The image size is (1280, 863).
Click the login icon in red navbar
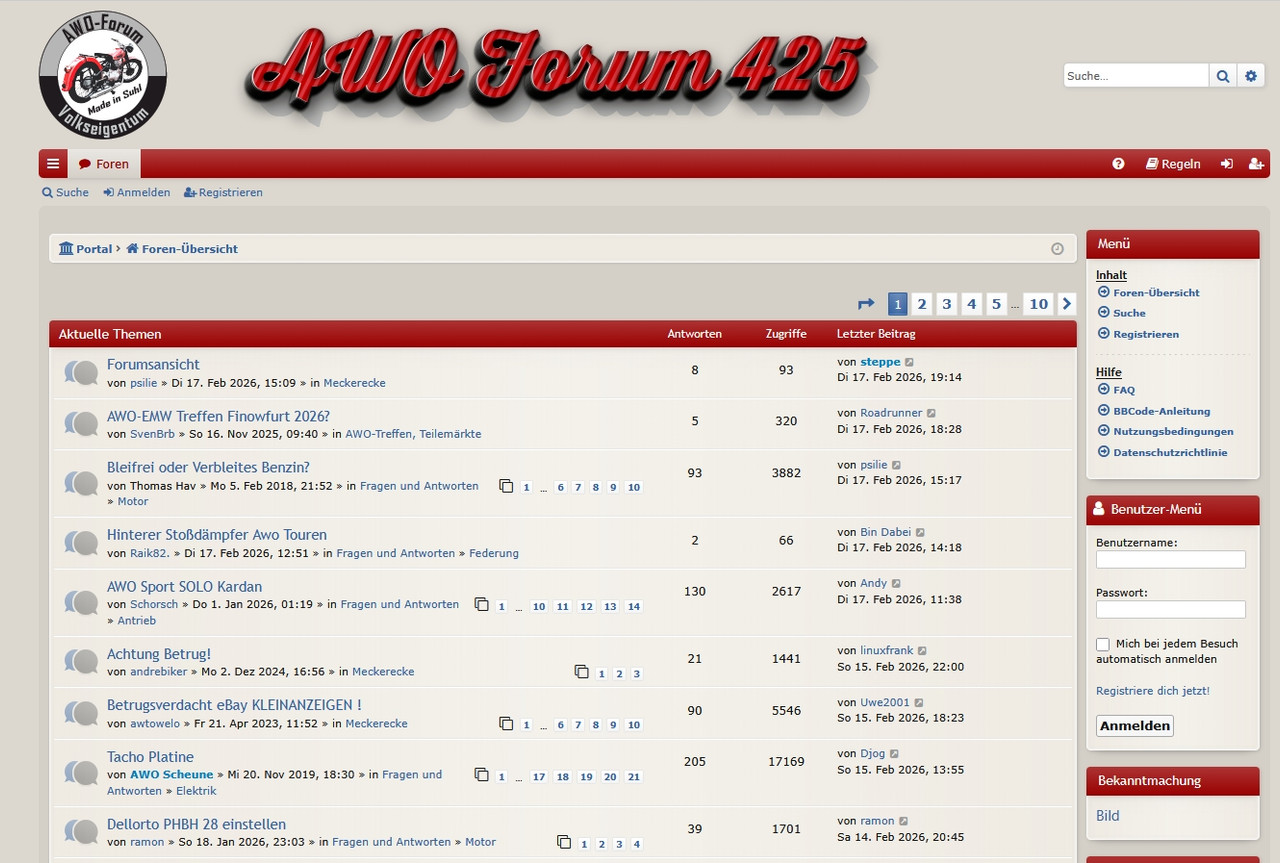click(x=1227, y=164)
